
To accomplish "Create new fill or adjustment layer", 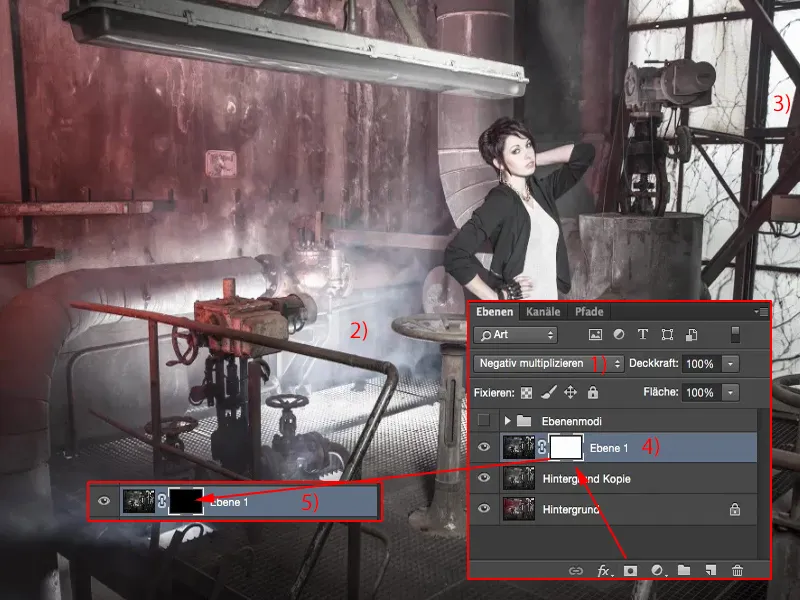I will [658, 570].
